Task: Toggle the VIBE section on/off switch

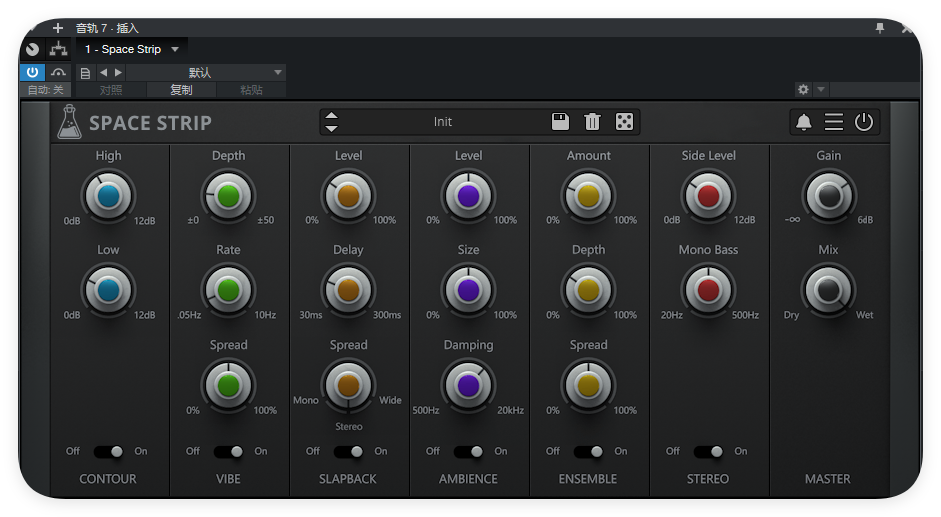Action: pyautogui.click(x=228, y=452)
